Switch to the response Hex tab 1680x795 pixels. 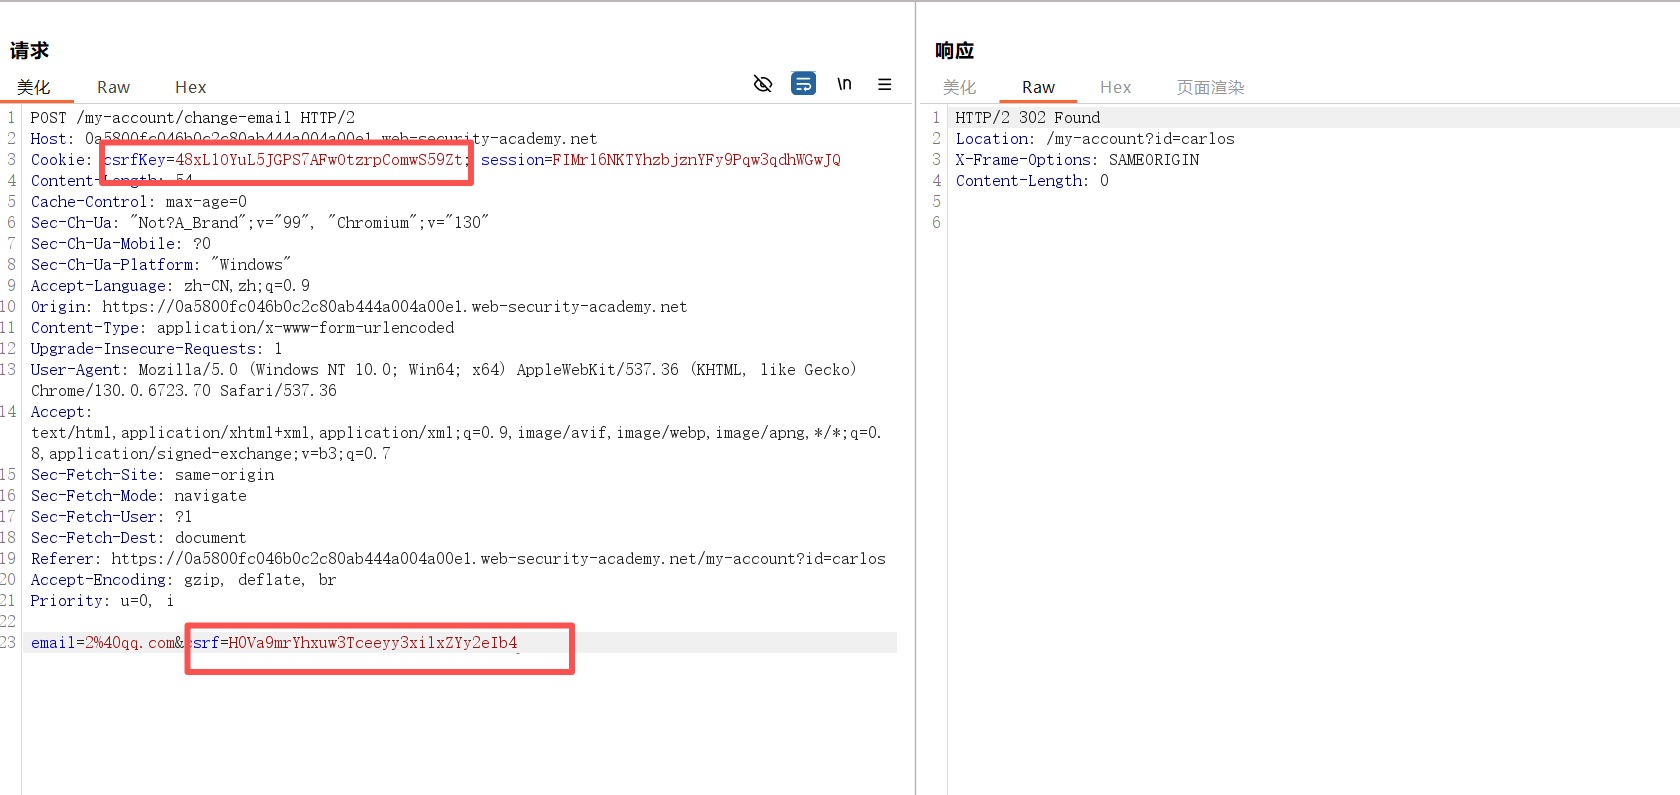(1115, 88)
